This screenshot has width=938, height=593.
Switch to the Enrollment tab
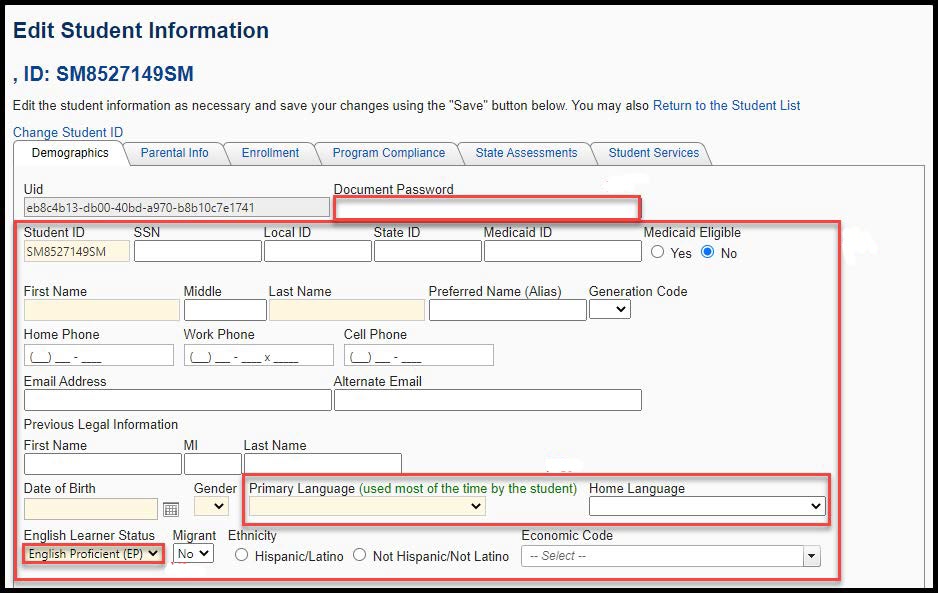pos(270,153)
